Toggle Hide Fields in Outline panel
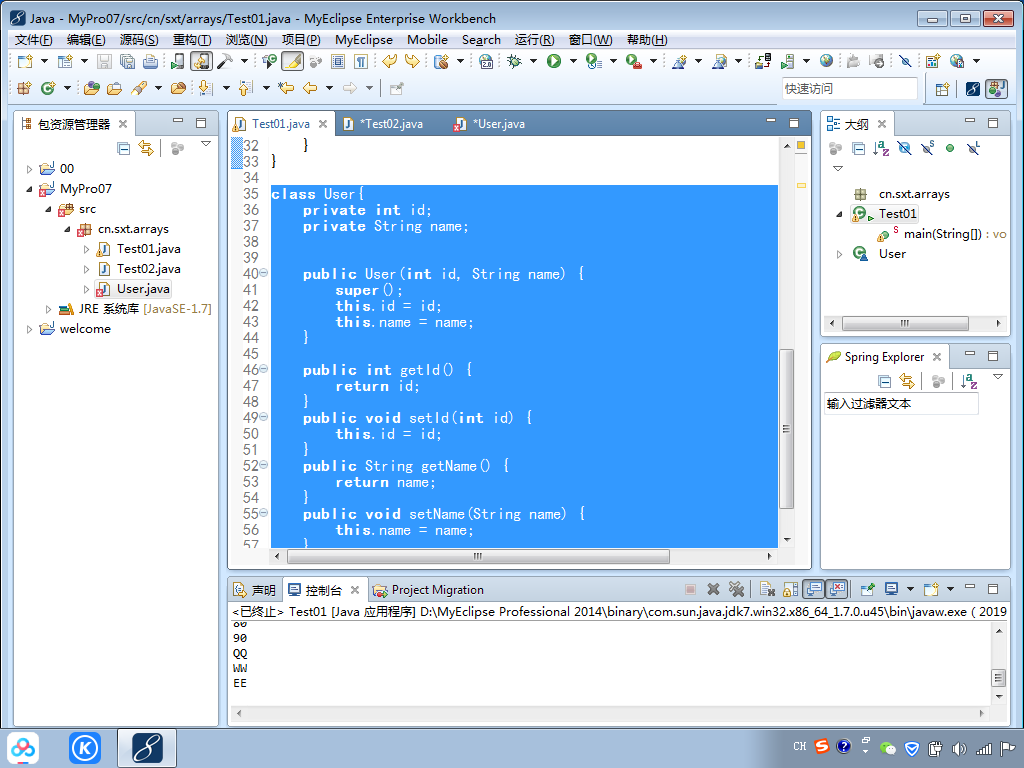Screen dimensions: 1024x768 click(x=904, y=148)
